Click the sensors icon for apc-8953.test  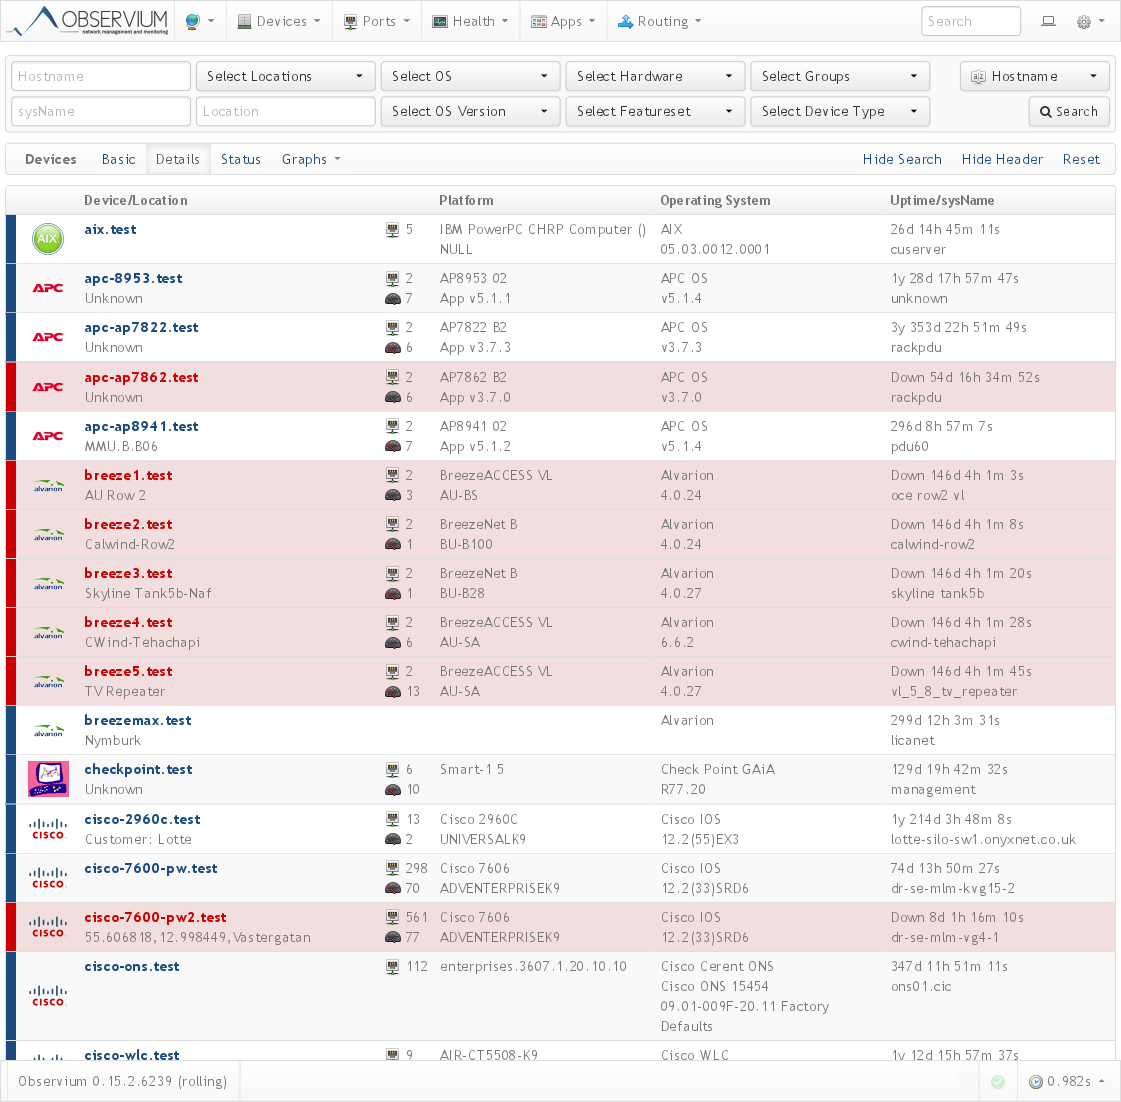(x=392, y=299)
